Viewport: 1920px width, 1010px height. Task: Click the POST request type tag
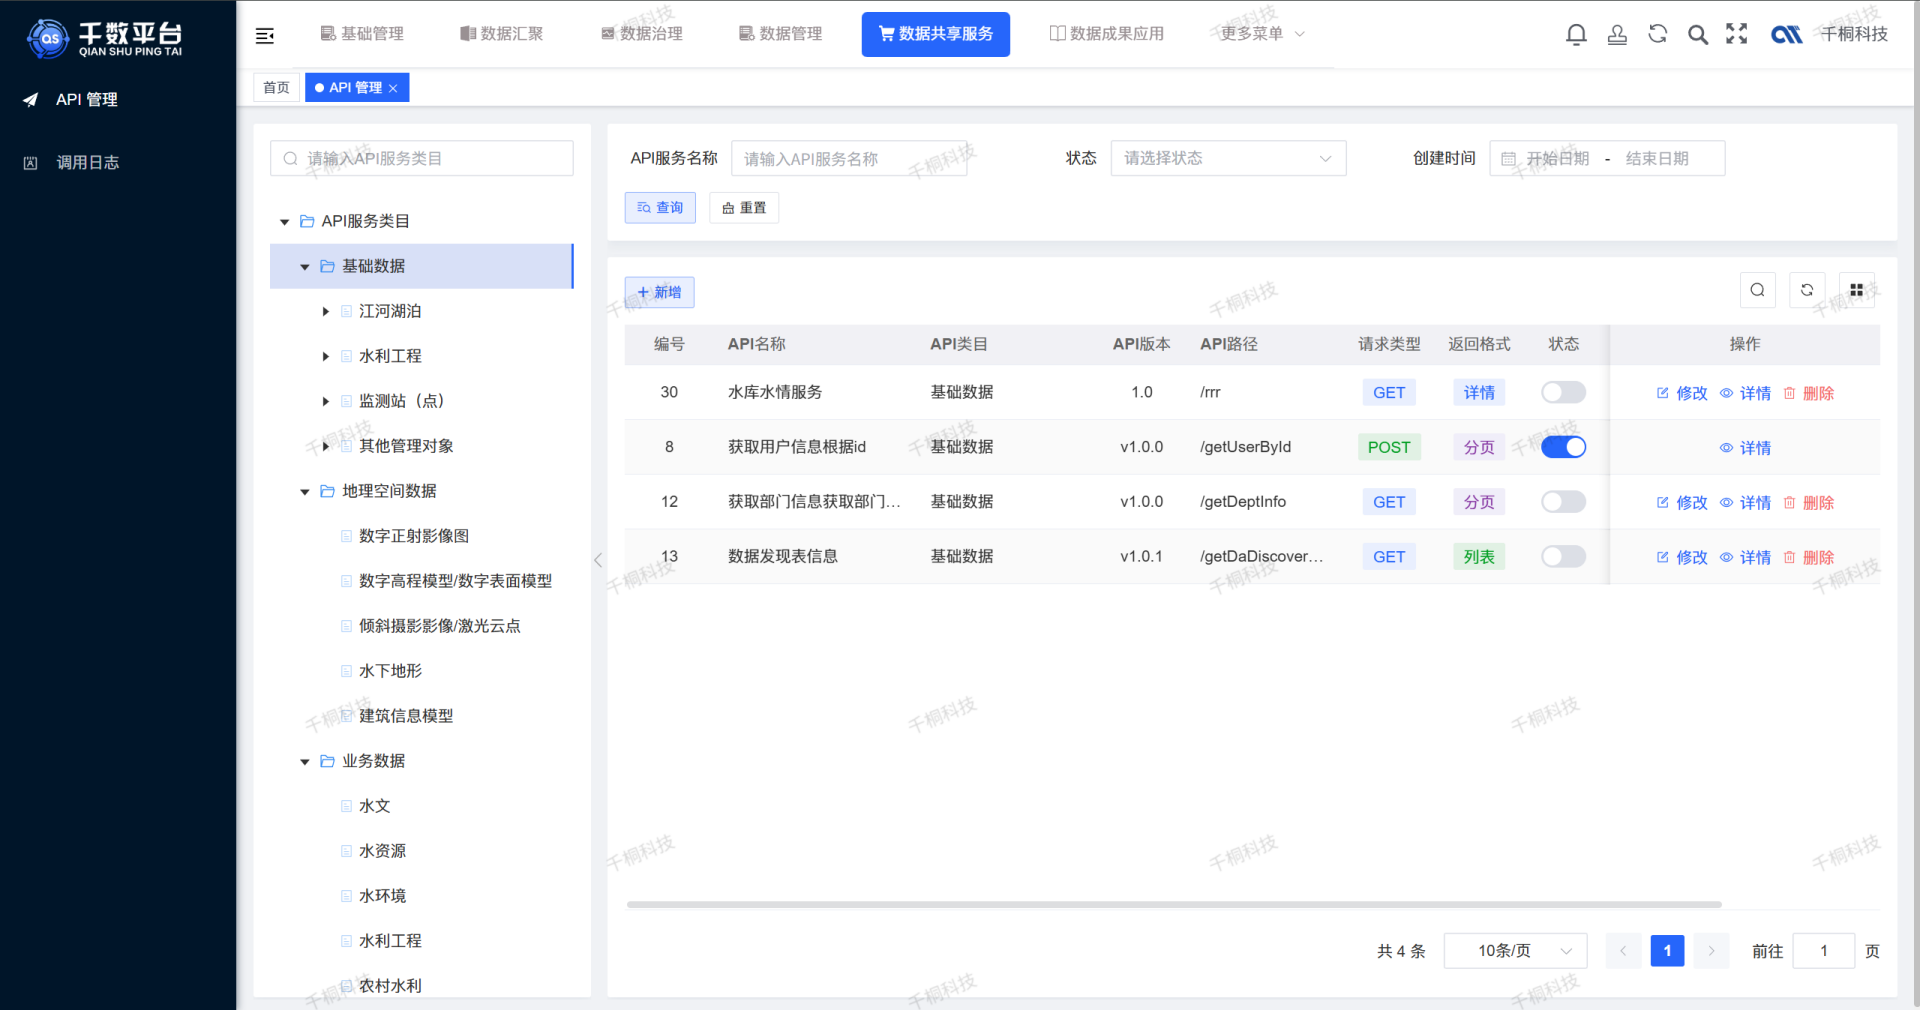[x=1389, y=447]
